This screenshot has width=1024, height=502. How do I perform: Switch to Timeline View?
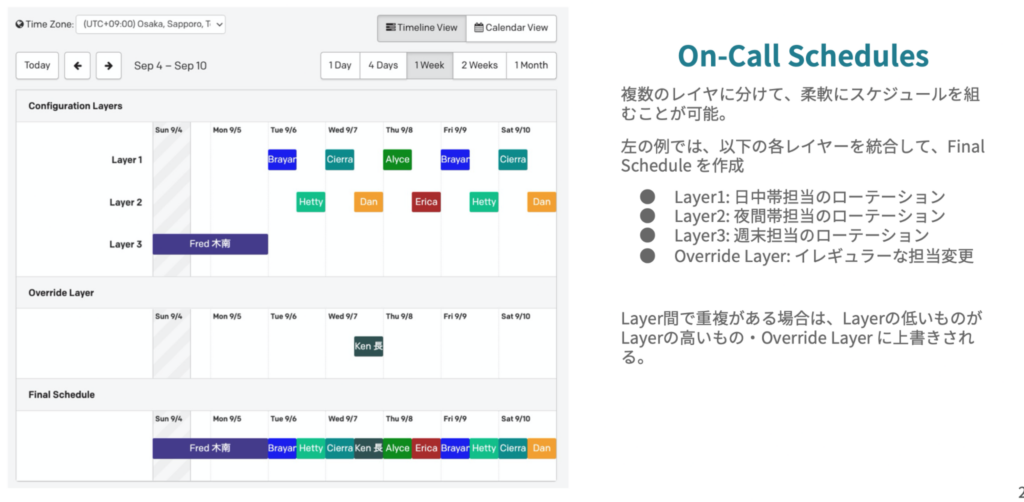coord(421,28)
